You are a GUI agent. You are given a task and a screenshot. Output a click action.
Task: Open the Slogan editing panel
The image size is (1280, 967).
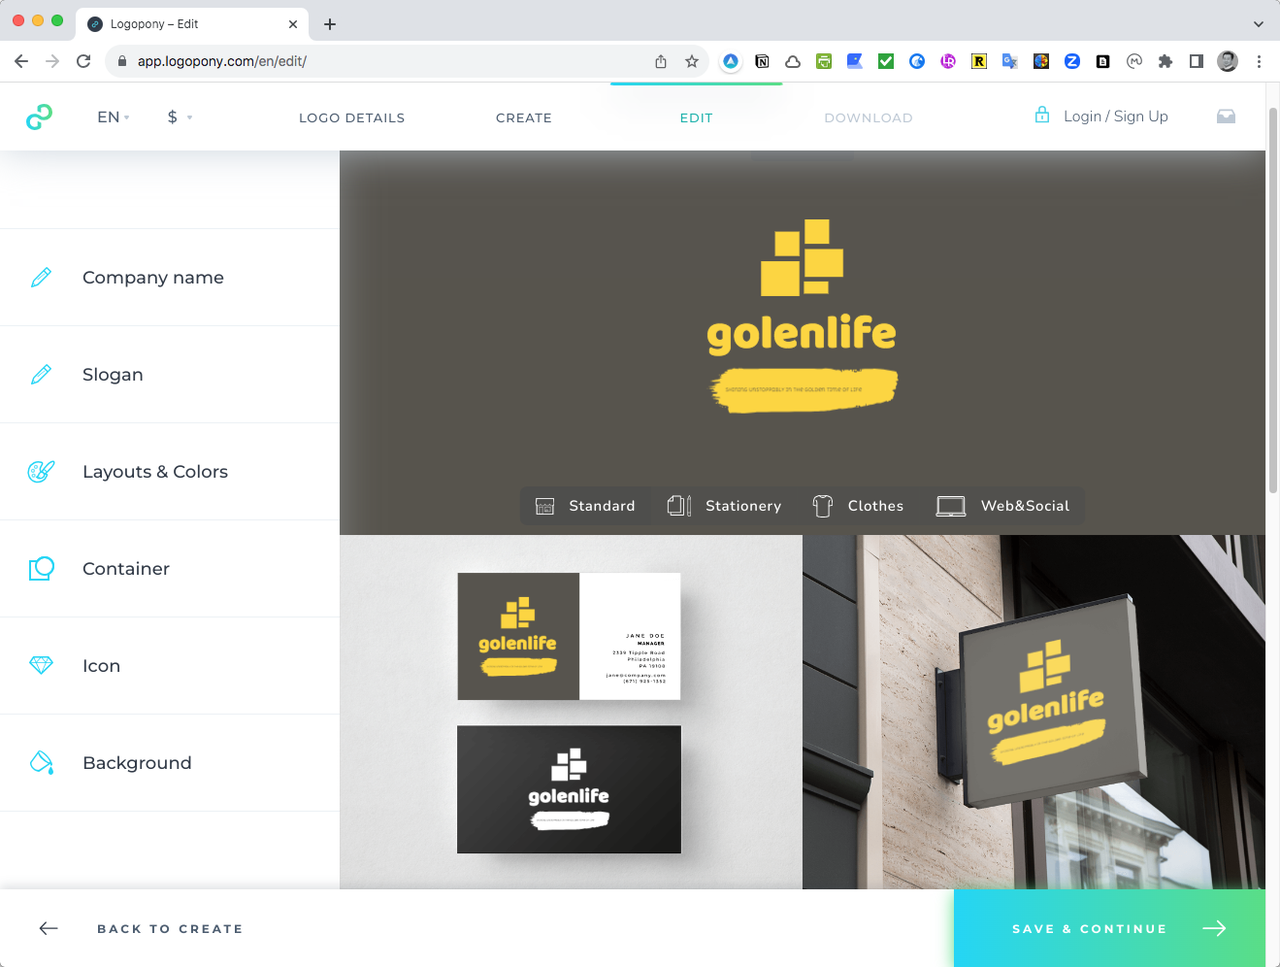[170, 374]
